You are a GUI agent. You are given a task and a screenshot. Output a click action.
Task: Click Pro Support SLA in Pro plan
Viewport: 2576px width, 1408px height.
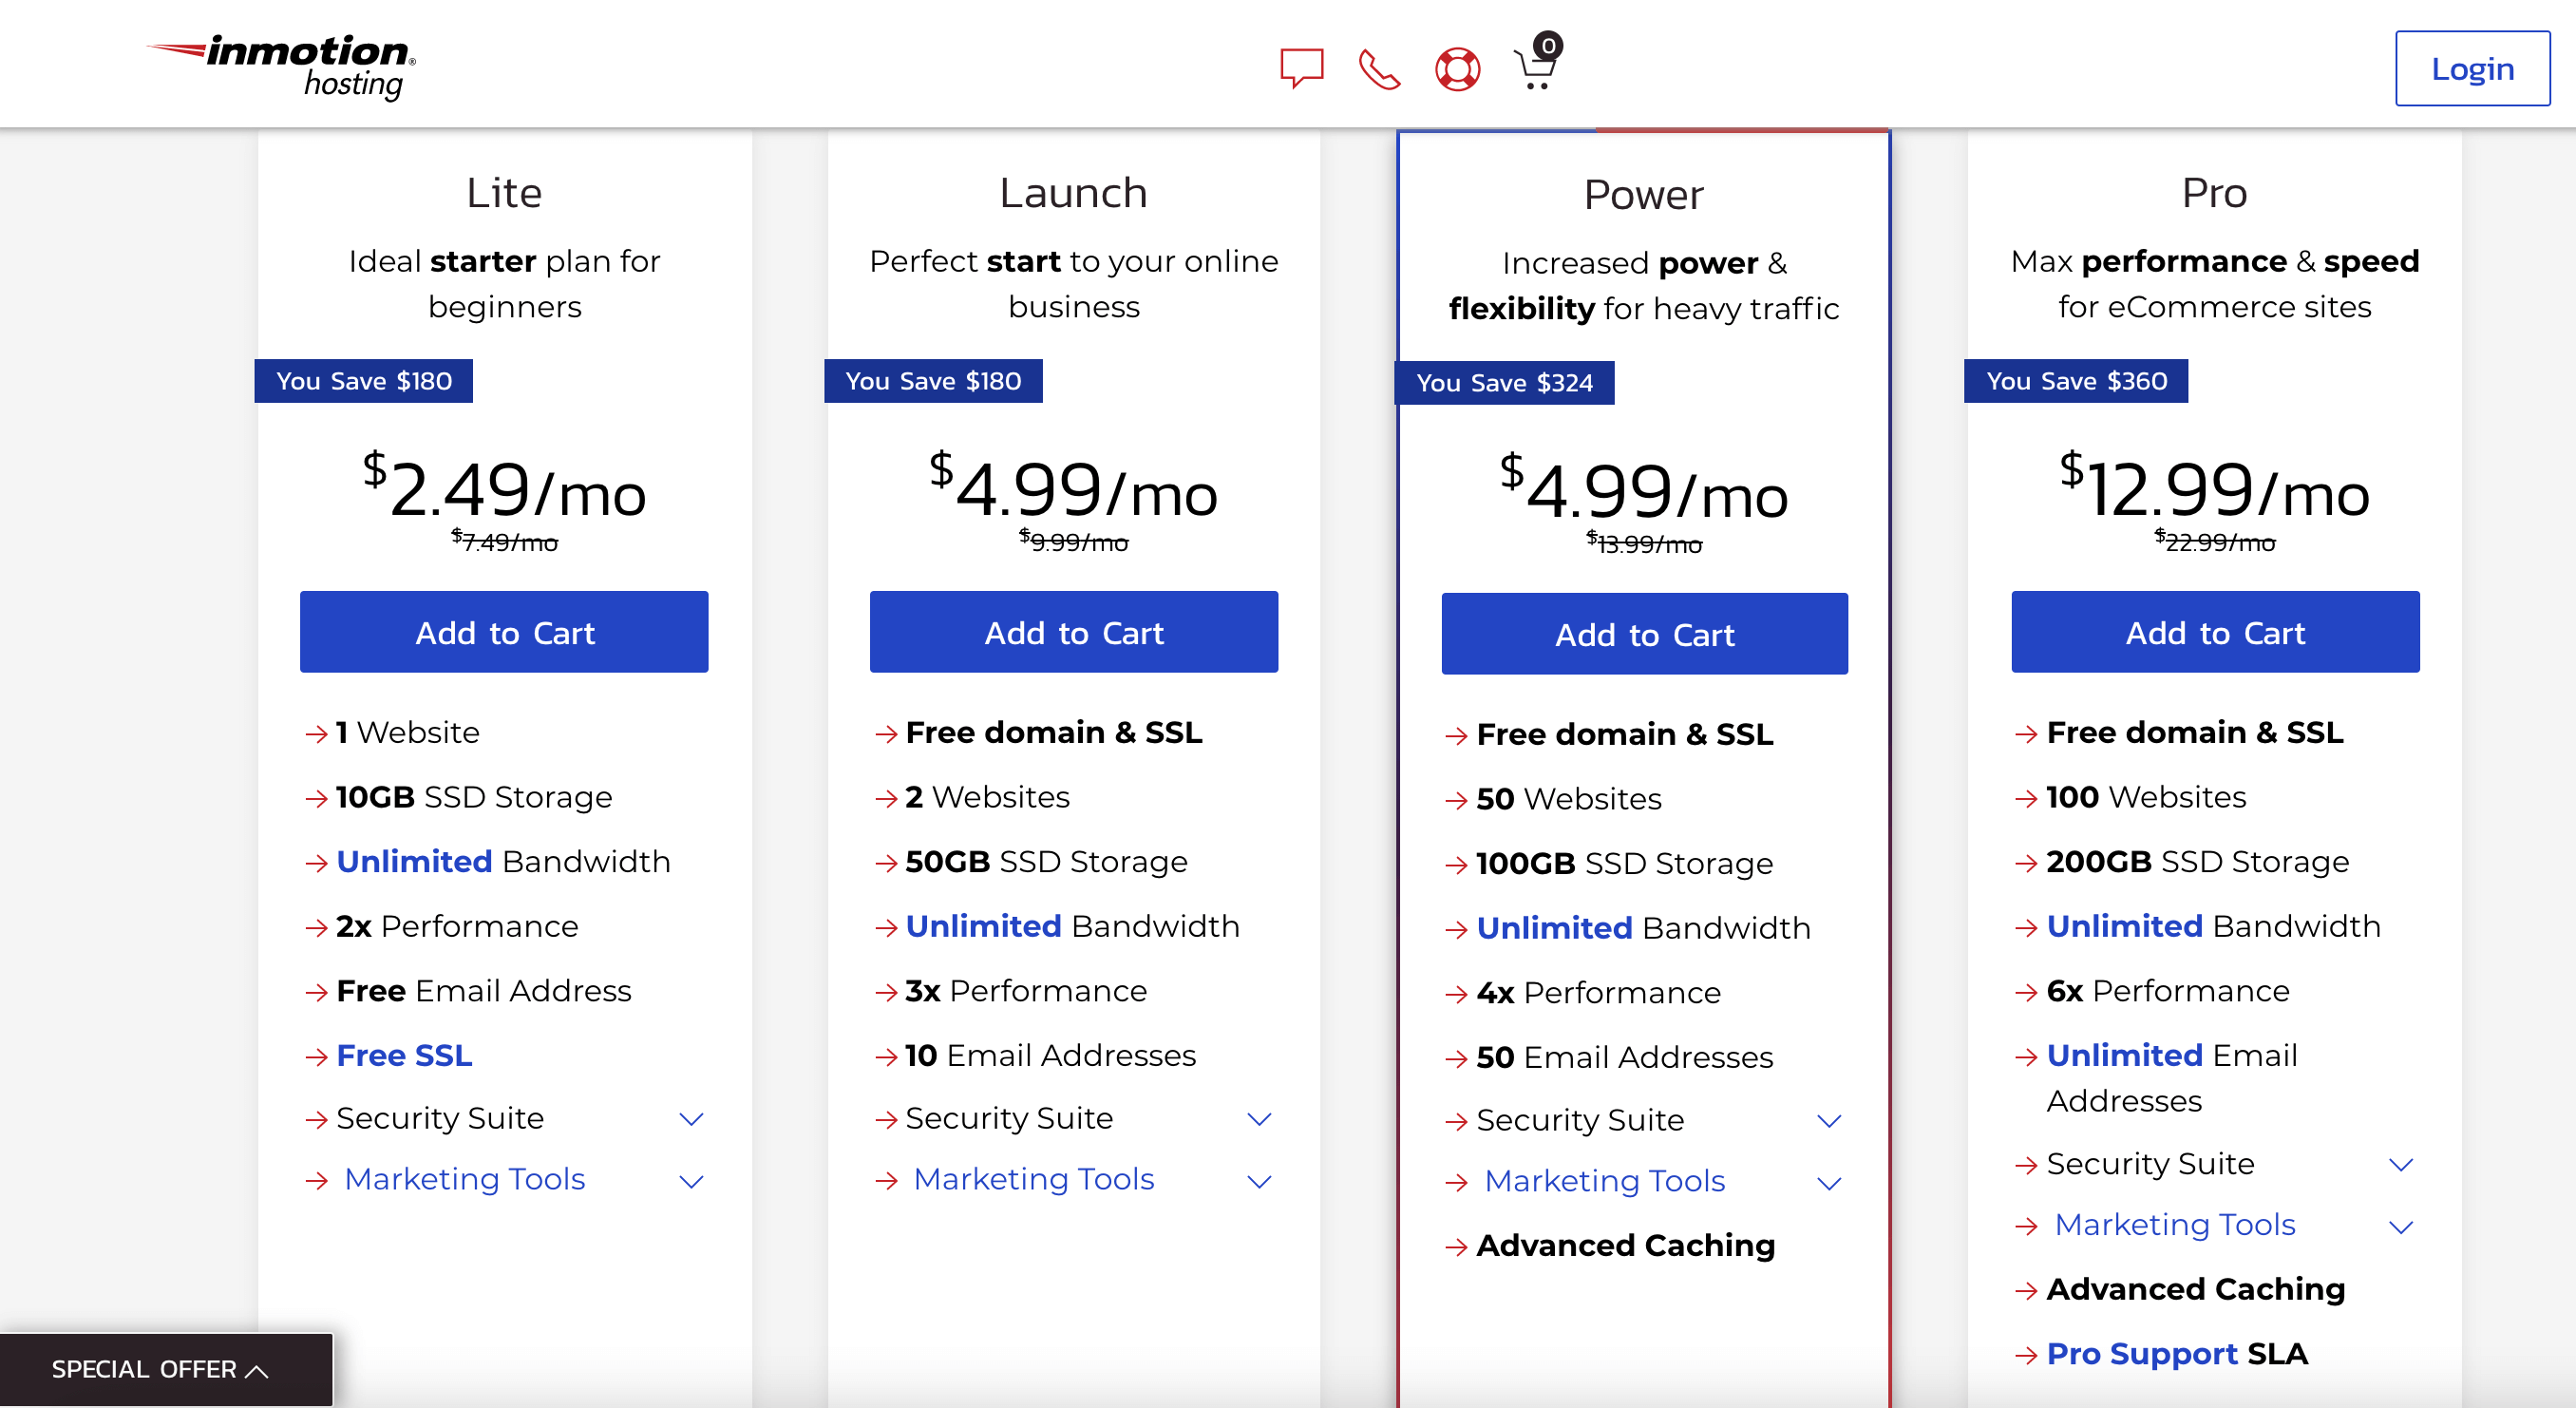(x=2177, y=1353)
